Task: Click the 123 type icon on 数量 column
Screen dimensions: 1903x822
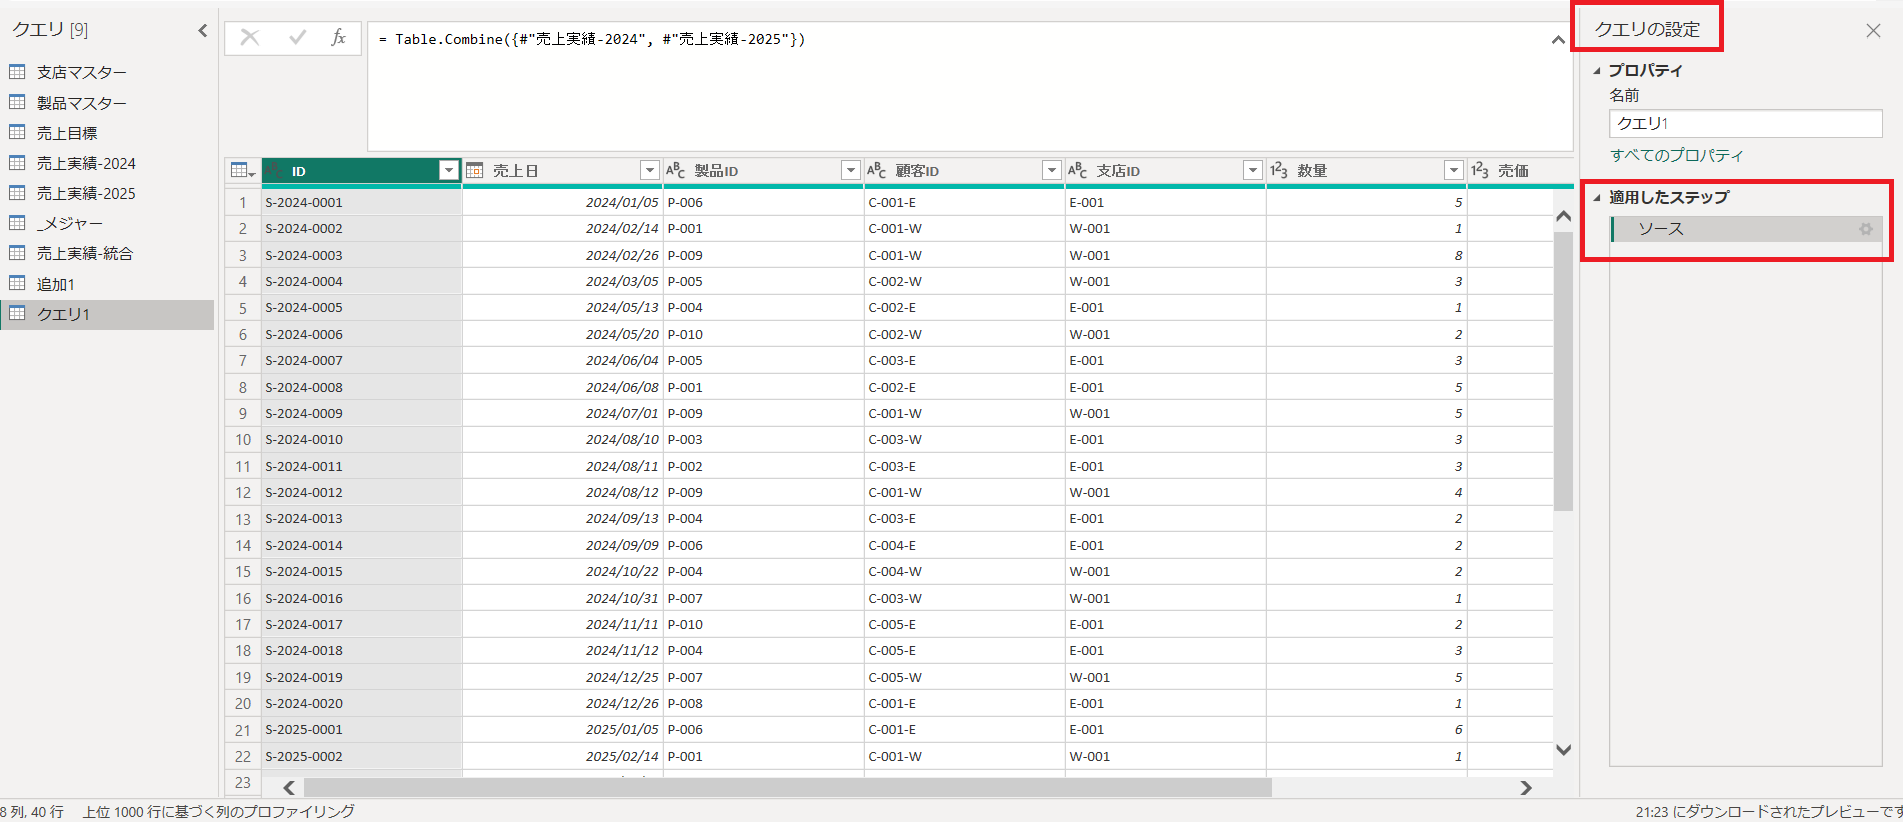Action: (x=1278, y=171)
